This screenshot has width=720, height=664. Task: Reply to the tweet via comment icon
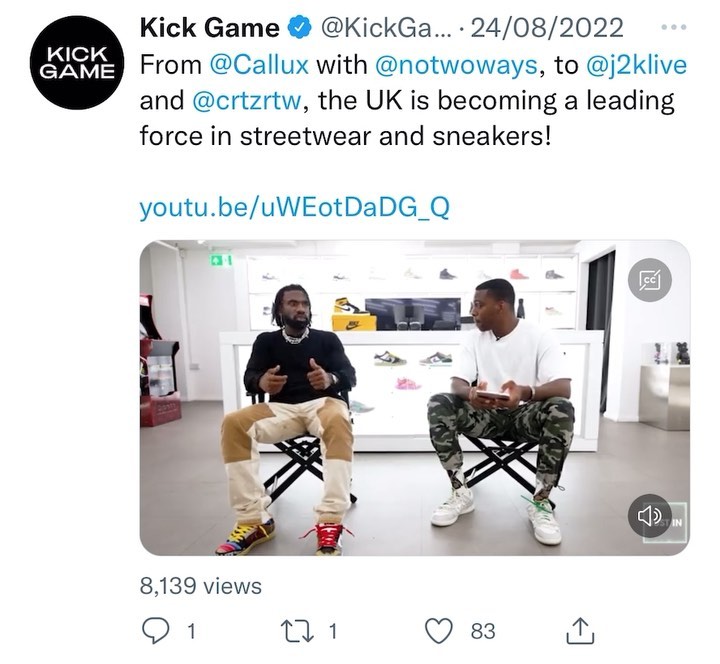(x=155, y=631)
